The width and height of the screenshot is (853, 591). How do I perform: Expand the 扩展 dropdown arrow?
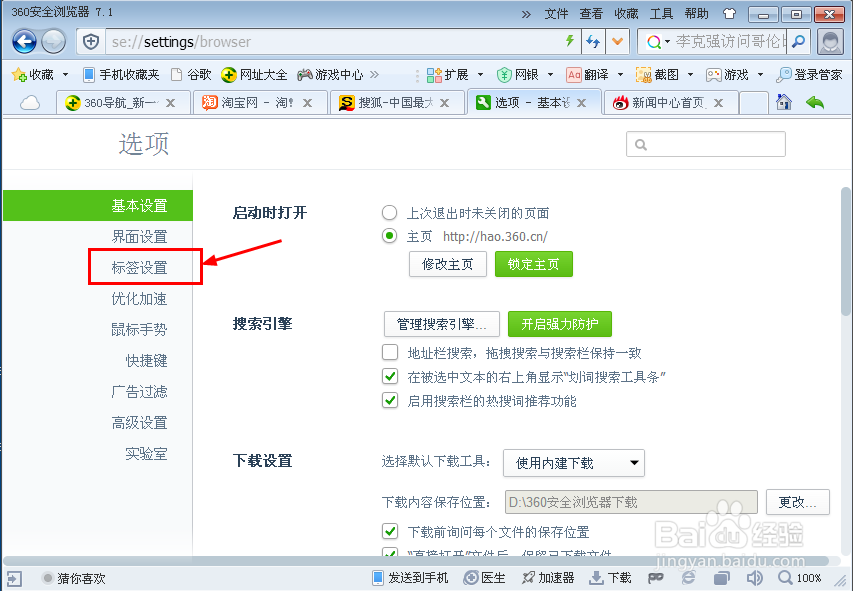[480, 75]
